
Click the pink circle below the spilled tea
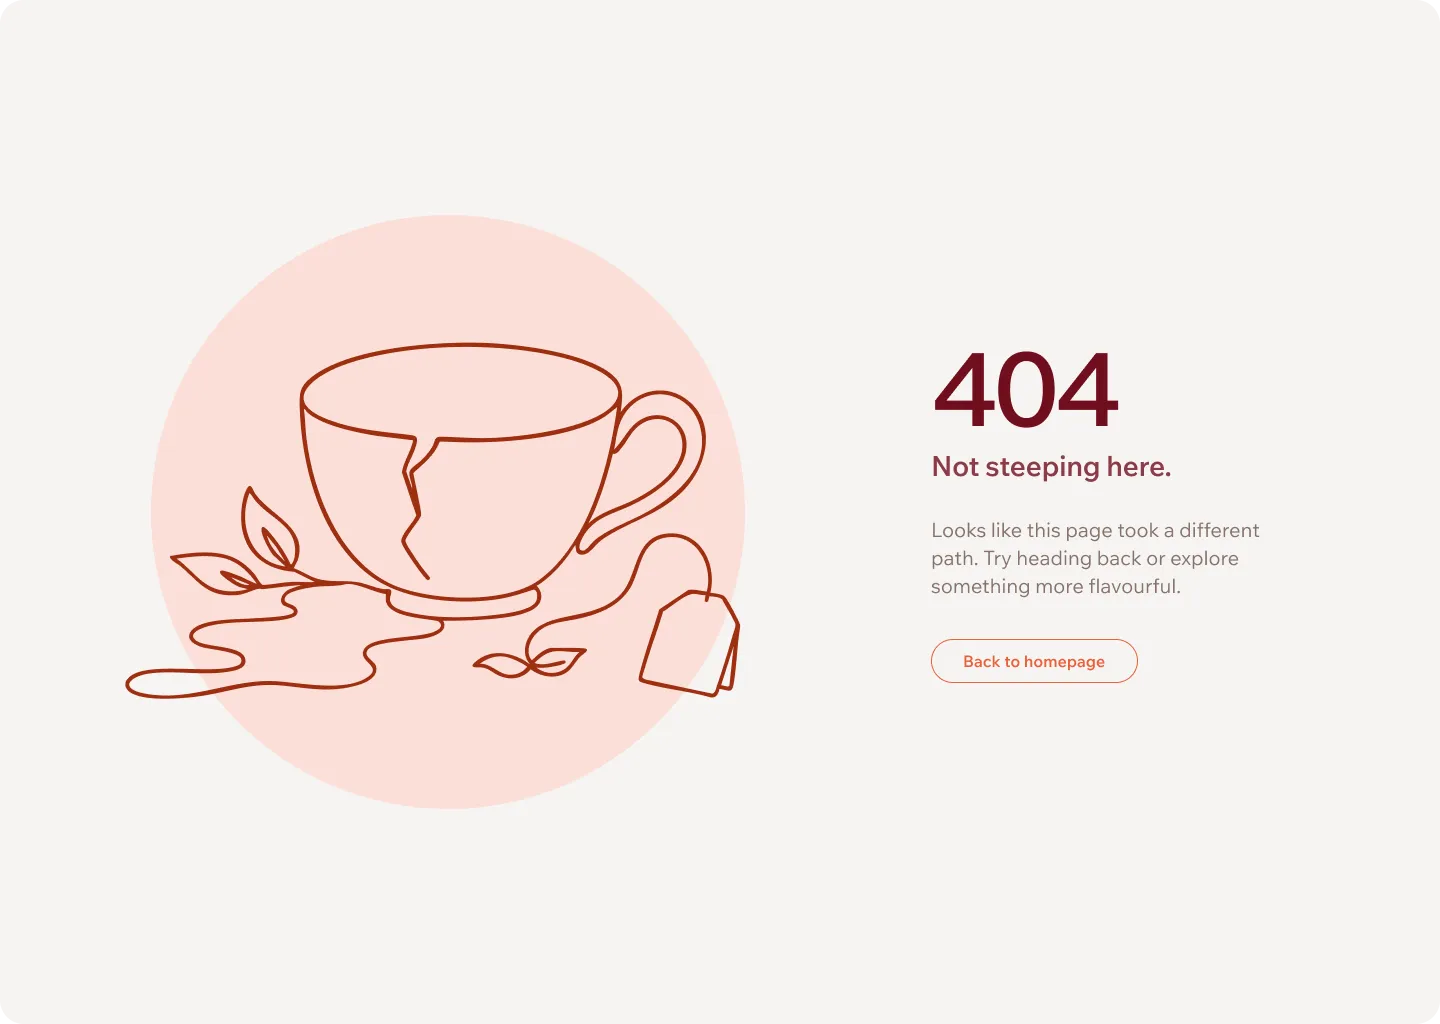click(x=450, y=750)
